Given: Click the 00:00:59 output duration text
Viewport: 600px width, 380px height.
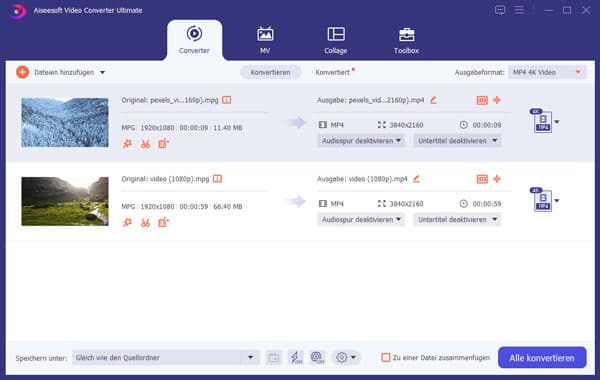Looking at the screenshot, I should click(x=487, y=204).
